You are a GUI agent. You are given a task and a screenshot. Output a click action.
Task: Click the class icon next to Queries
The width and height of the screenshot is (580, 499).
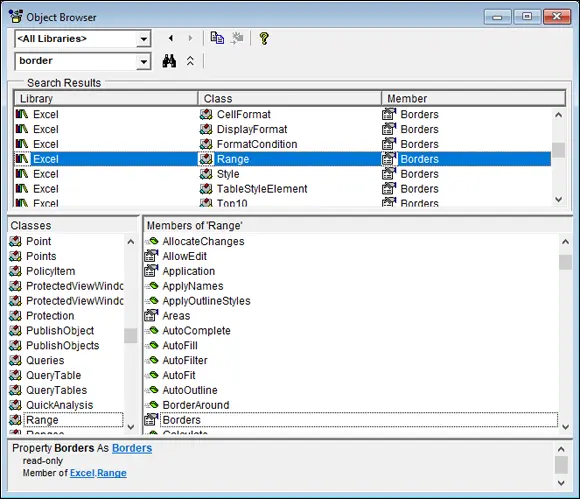click(x=15, y=360)
